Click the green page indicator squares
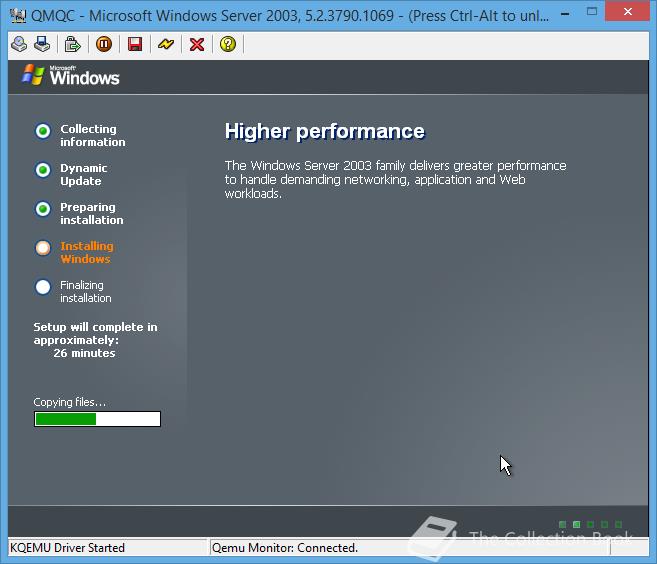Viewport: 657px width, 564px height. click(590, 524)
